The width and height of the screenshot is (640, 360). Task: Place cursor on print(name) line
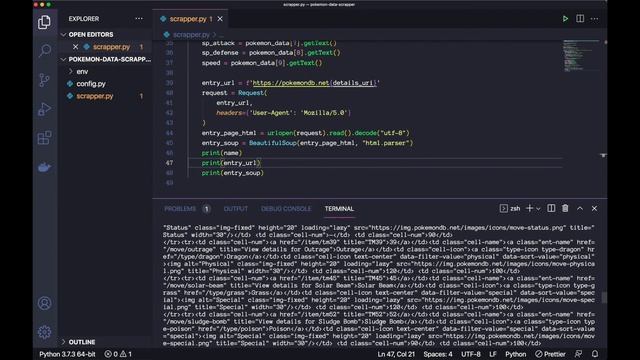click(x=222, y=153)
